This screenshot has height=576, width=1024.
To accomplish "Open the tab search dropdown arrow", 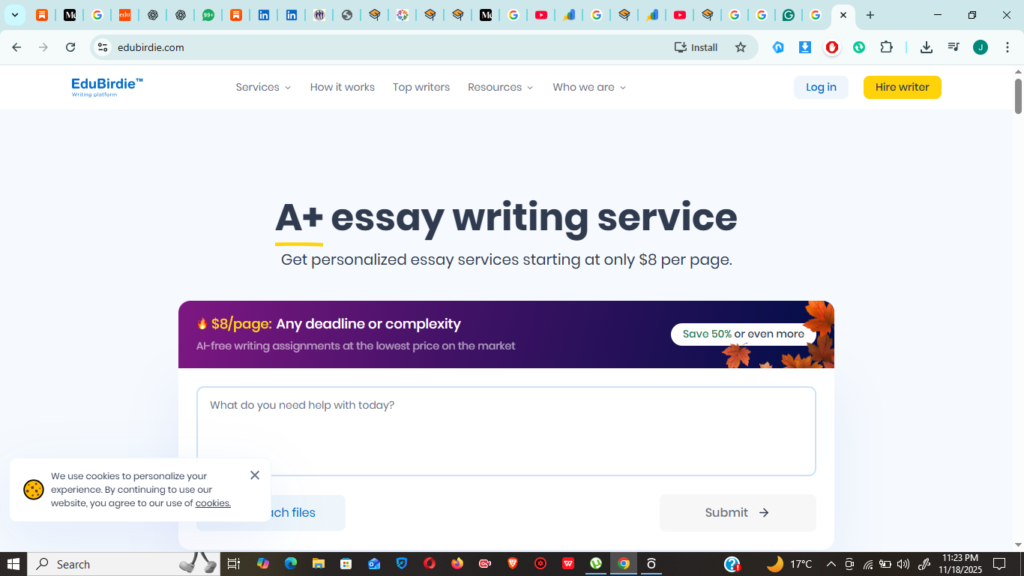I will tap(15, 15).
